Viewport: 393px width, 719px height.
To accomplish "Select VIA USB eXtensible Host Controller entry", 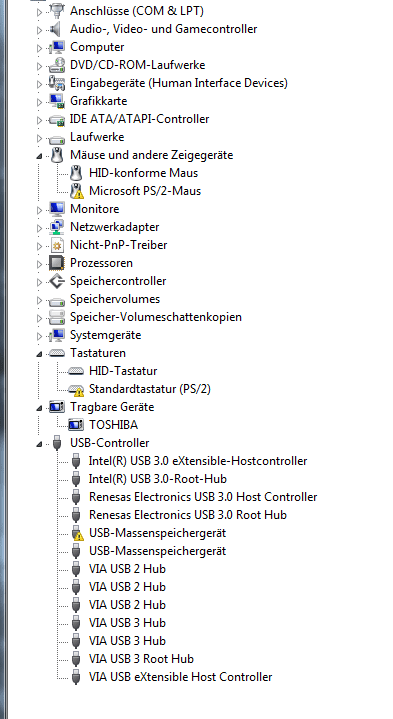I will coord(180,676).
